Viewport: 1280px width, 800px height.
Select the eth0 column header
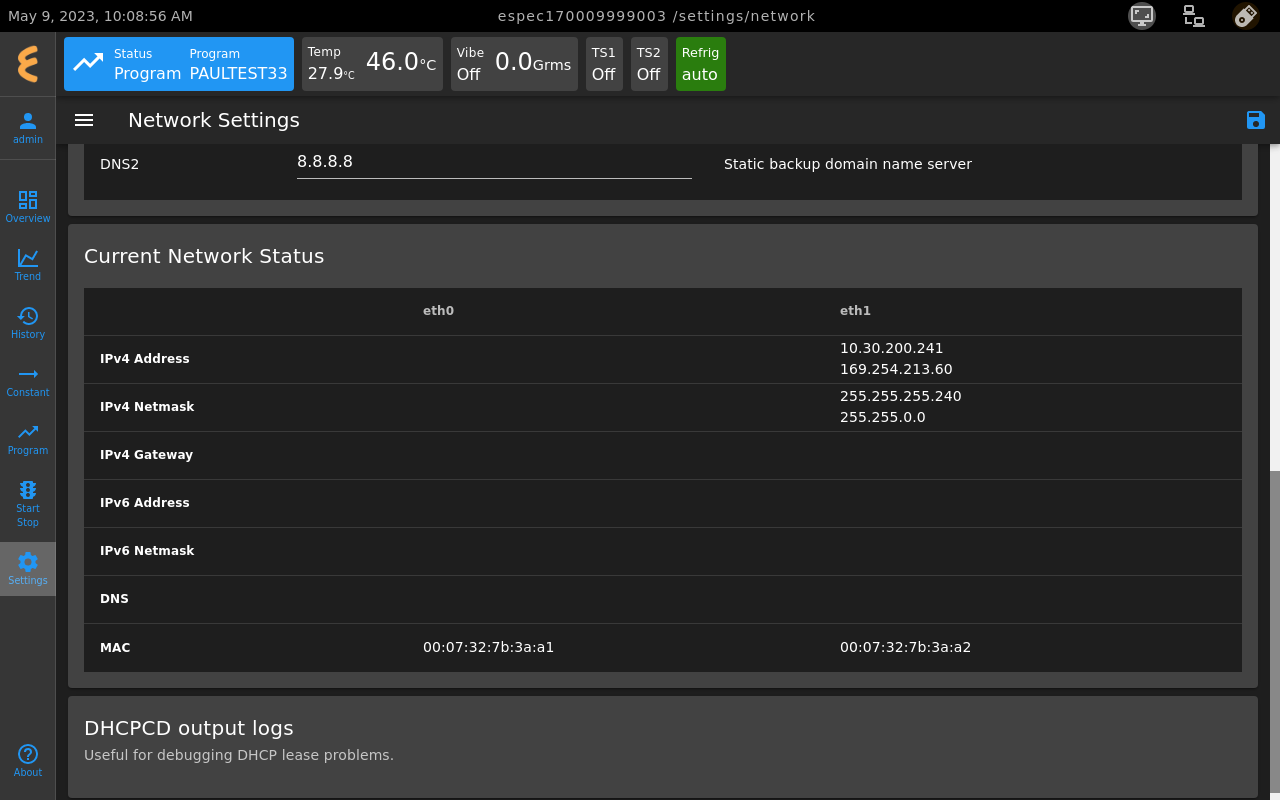click(x=438, y=311)
